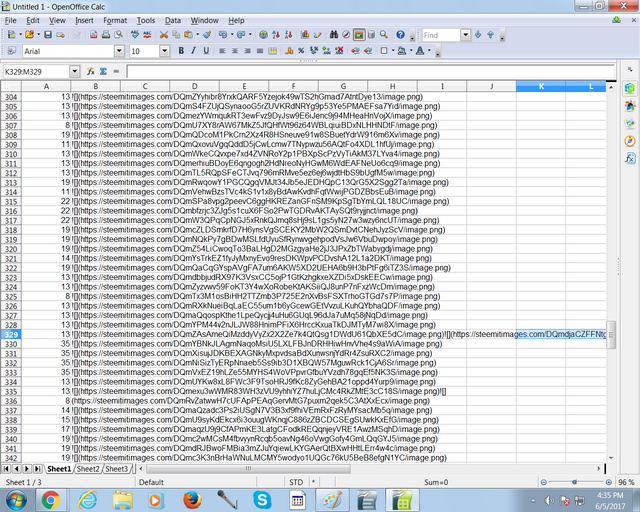Switch to the Sheet2 tab
This screenshot has width=640, height=512.
pyautogui.click(x=88, y=469)
